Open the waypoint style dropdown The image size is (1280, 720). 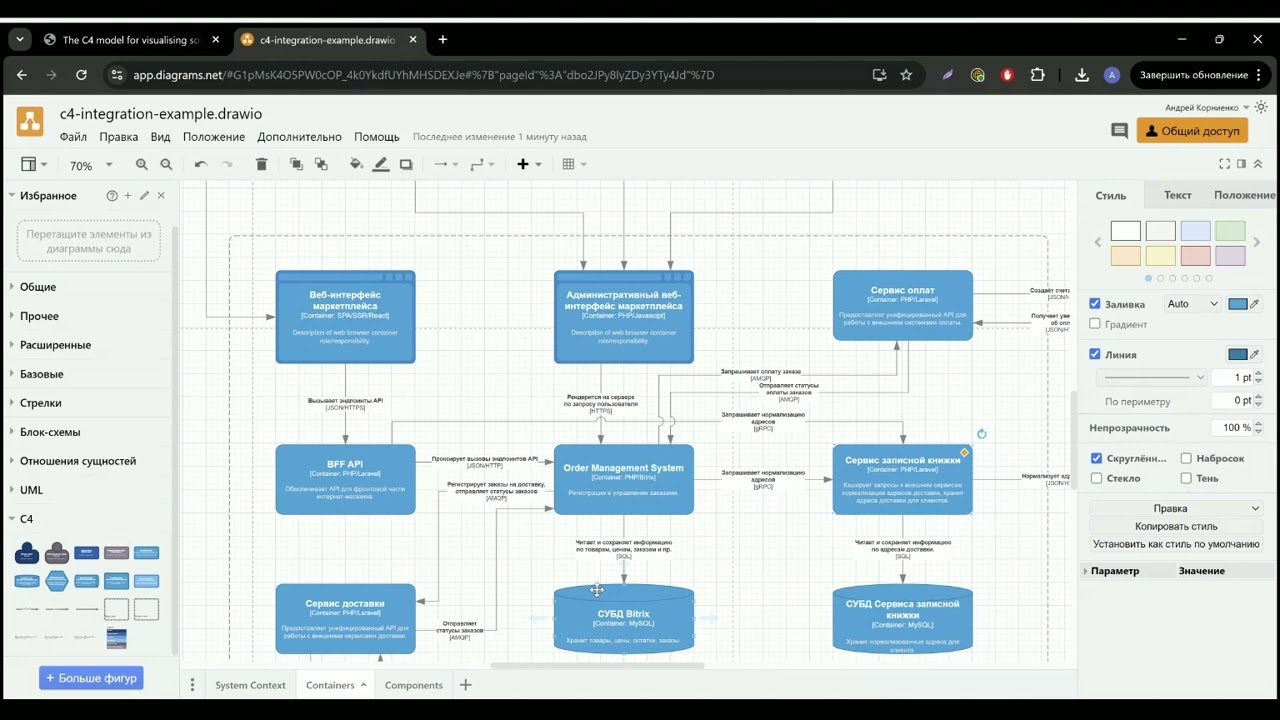click(x=482, y=165)
